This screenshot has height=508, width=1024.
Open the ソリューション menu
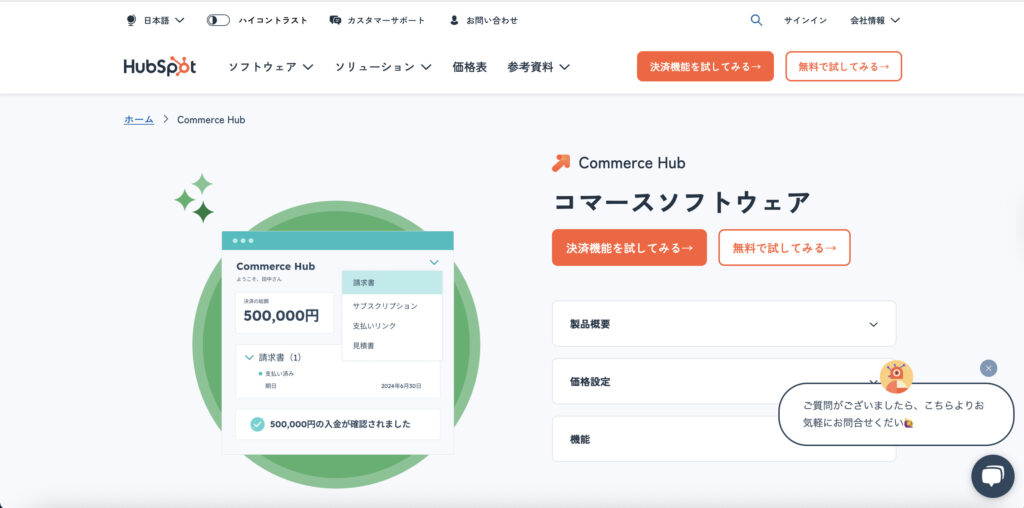point(383,67)
